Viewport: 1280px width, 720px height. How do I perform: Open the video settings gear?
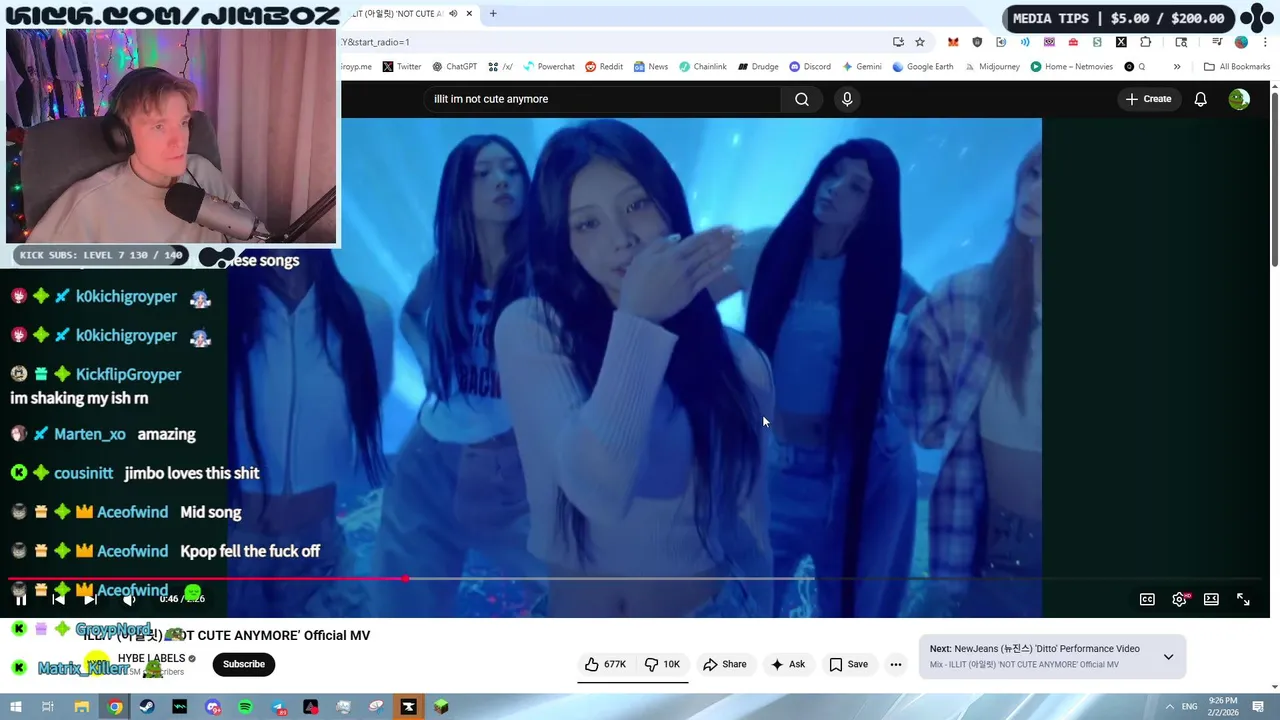click(1180, 599)
